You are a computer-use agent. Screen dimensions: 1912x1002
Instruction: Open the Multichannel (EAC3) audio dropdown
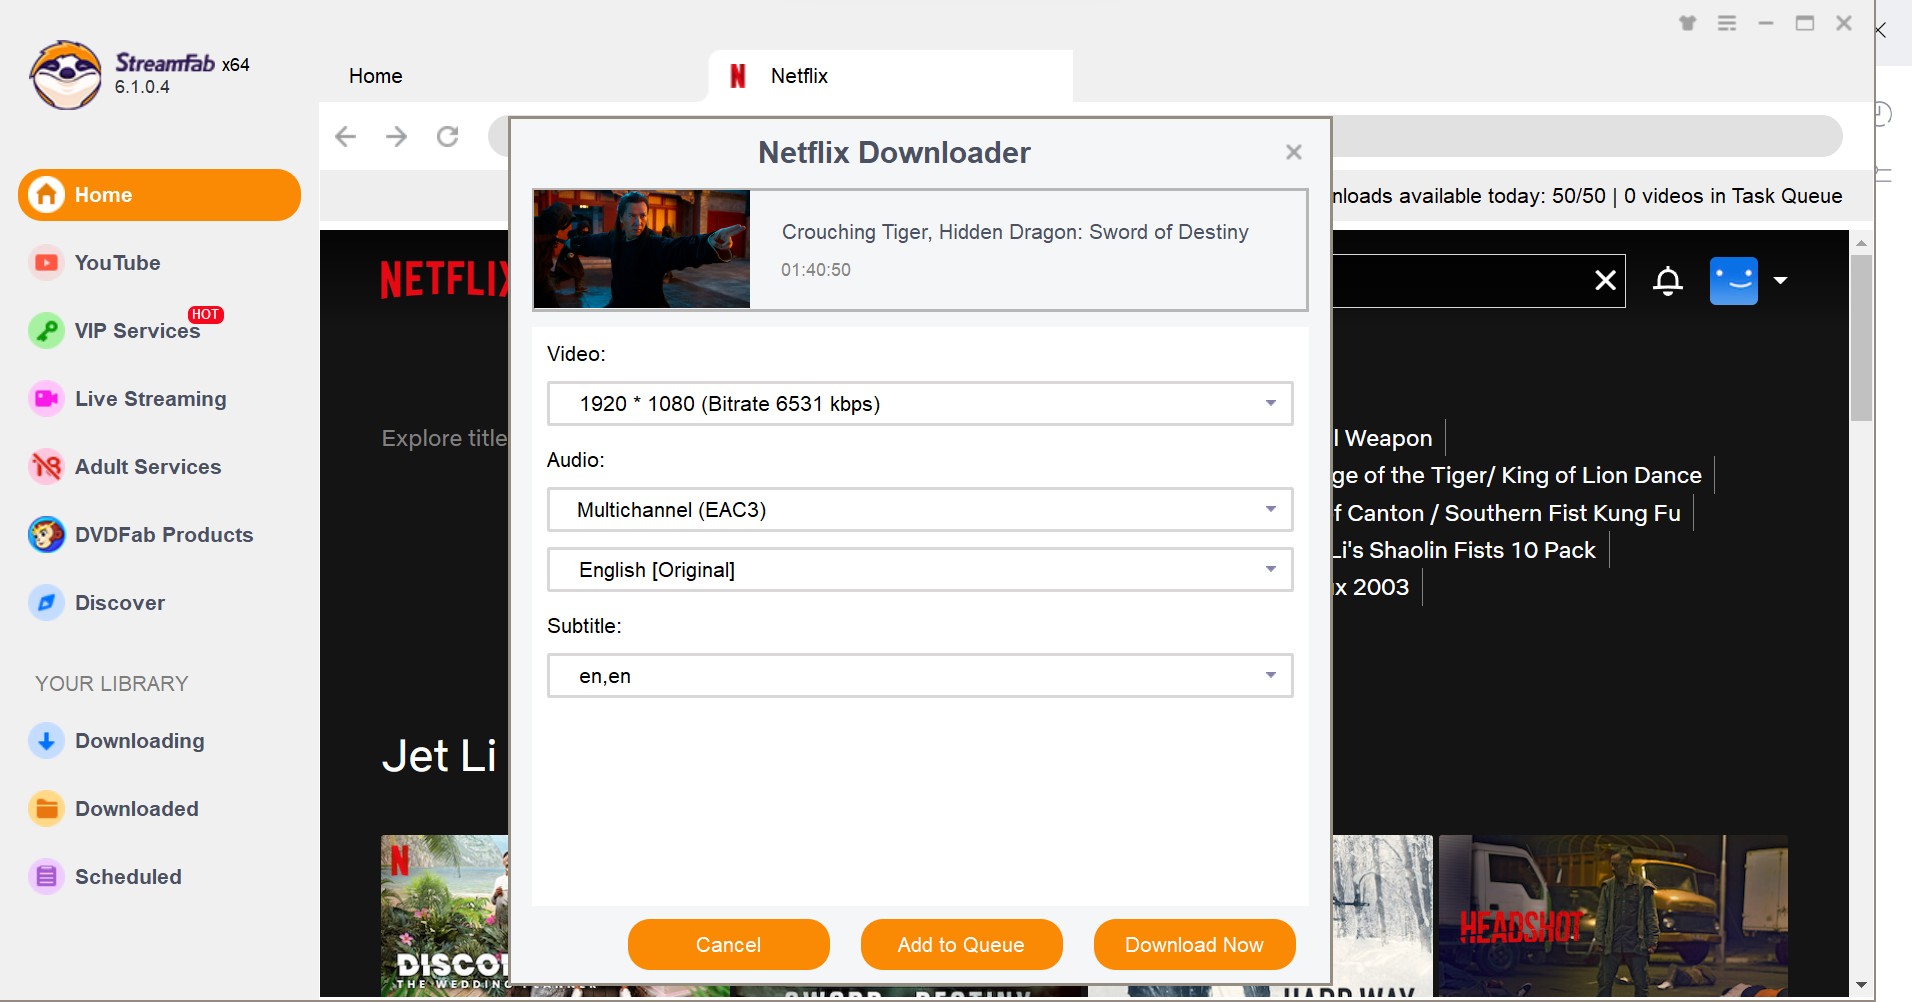click(x=920, y=510)
